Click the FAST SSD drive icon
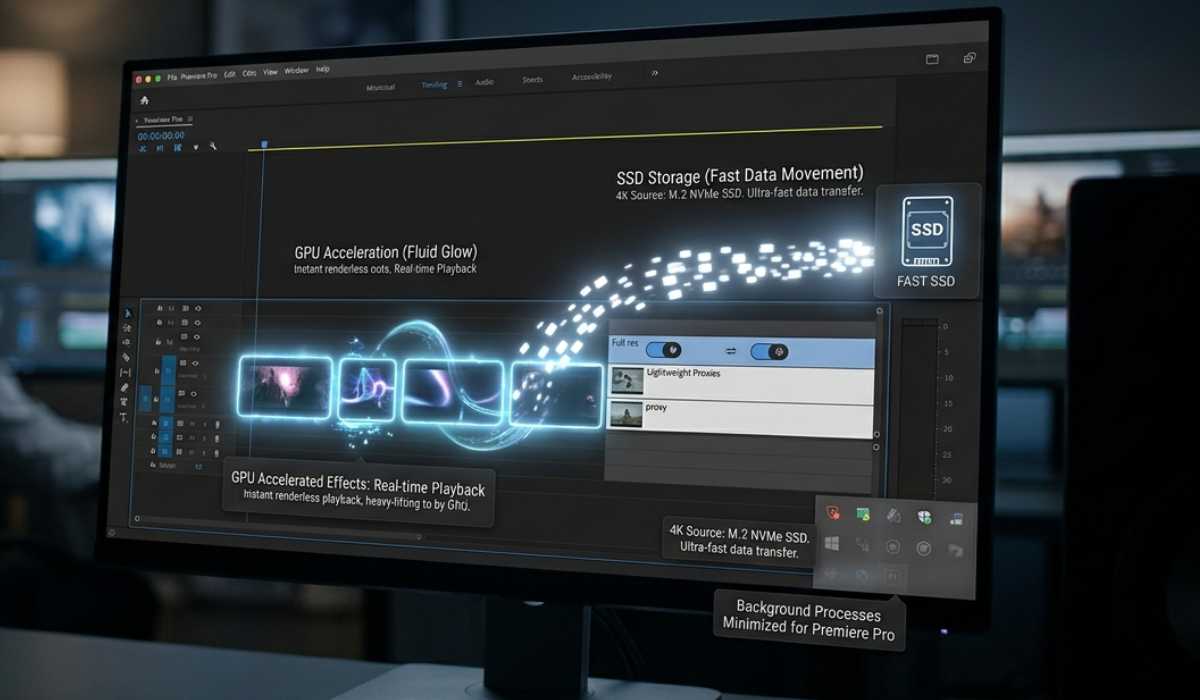This screenshot has height=700, width=1200. pyautogui.click(x=925, y=230)
